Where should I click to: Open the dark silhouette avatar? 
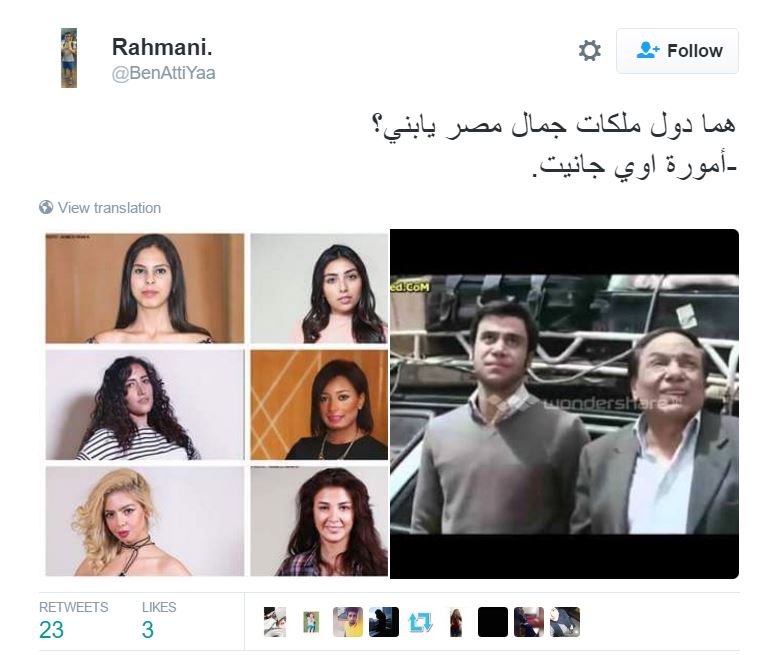pos(384,622)
